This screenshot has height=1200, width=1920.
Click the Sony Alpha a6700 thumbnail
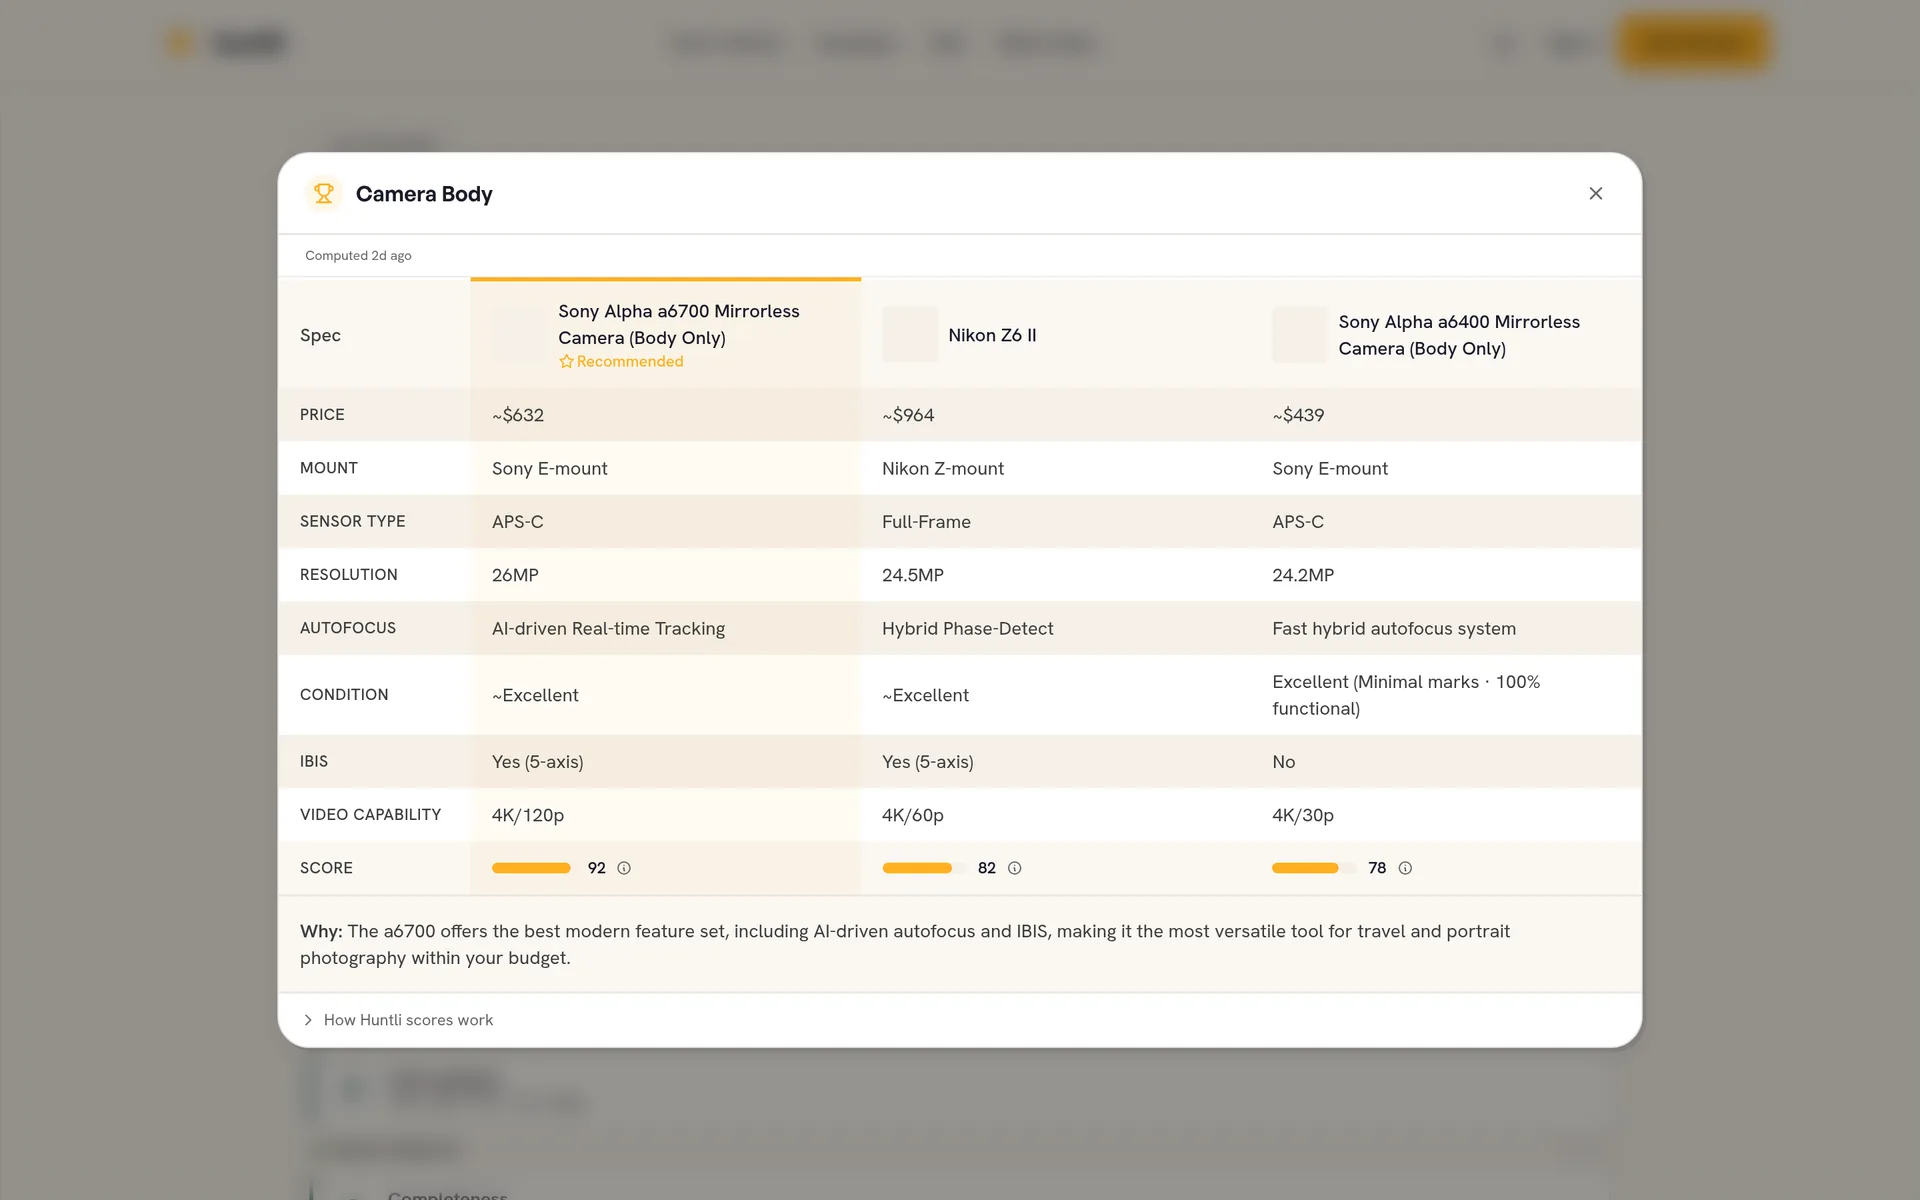(519, 335)
